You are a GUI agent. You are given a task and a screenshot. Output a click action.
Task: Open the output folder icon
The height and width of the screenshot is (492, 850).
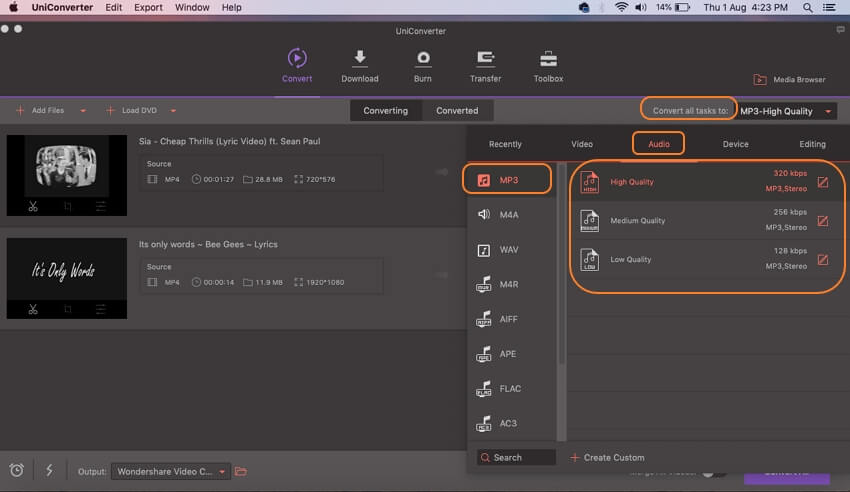pyautogui.click(x=241, y=471)
